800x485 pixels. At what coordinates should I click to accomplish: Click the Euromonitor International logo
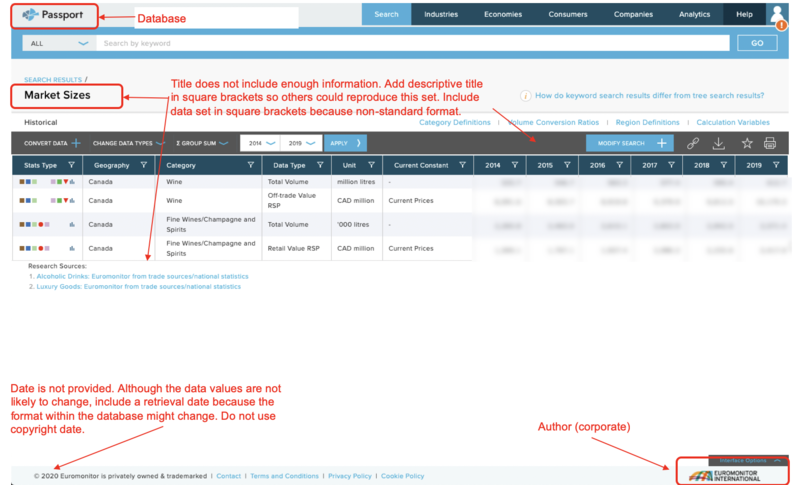tap(724, 475)
